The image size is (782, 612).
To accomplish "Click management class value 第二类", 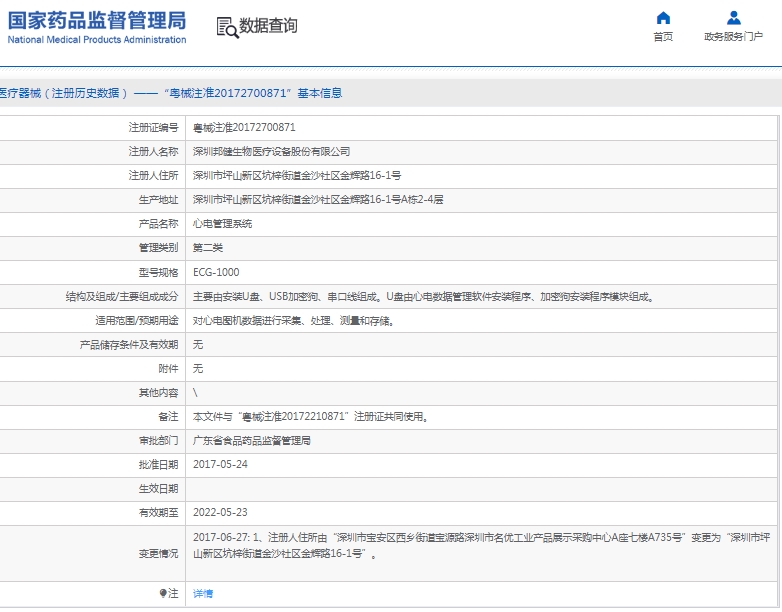I will tap(208, 248).
